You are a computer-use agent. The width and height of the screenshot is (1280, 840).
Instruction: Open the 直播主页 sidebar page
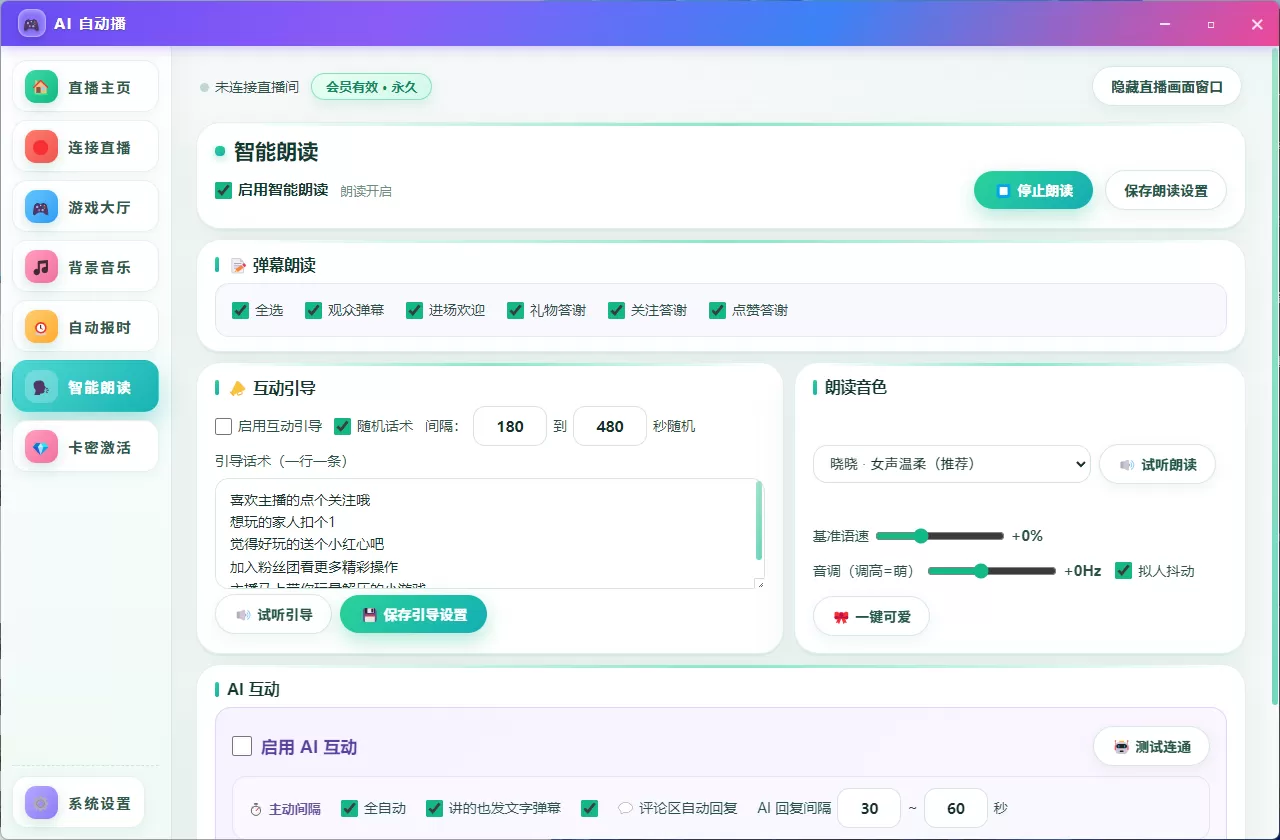pyautogui.click(x=85, y=87)
